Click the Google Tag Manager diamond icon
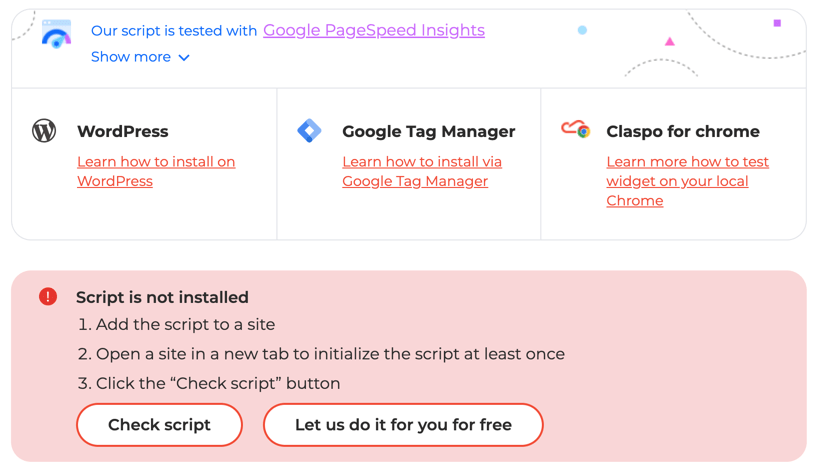 (309, 130)
